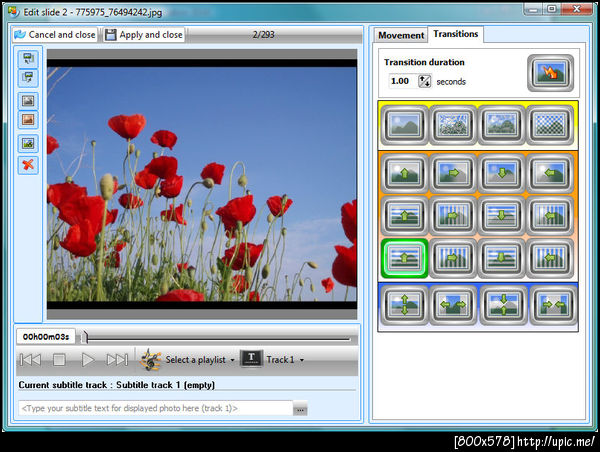
Task: Select striped down transition in third row
Action: 501,216
